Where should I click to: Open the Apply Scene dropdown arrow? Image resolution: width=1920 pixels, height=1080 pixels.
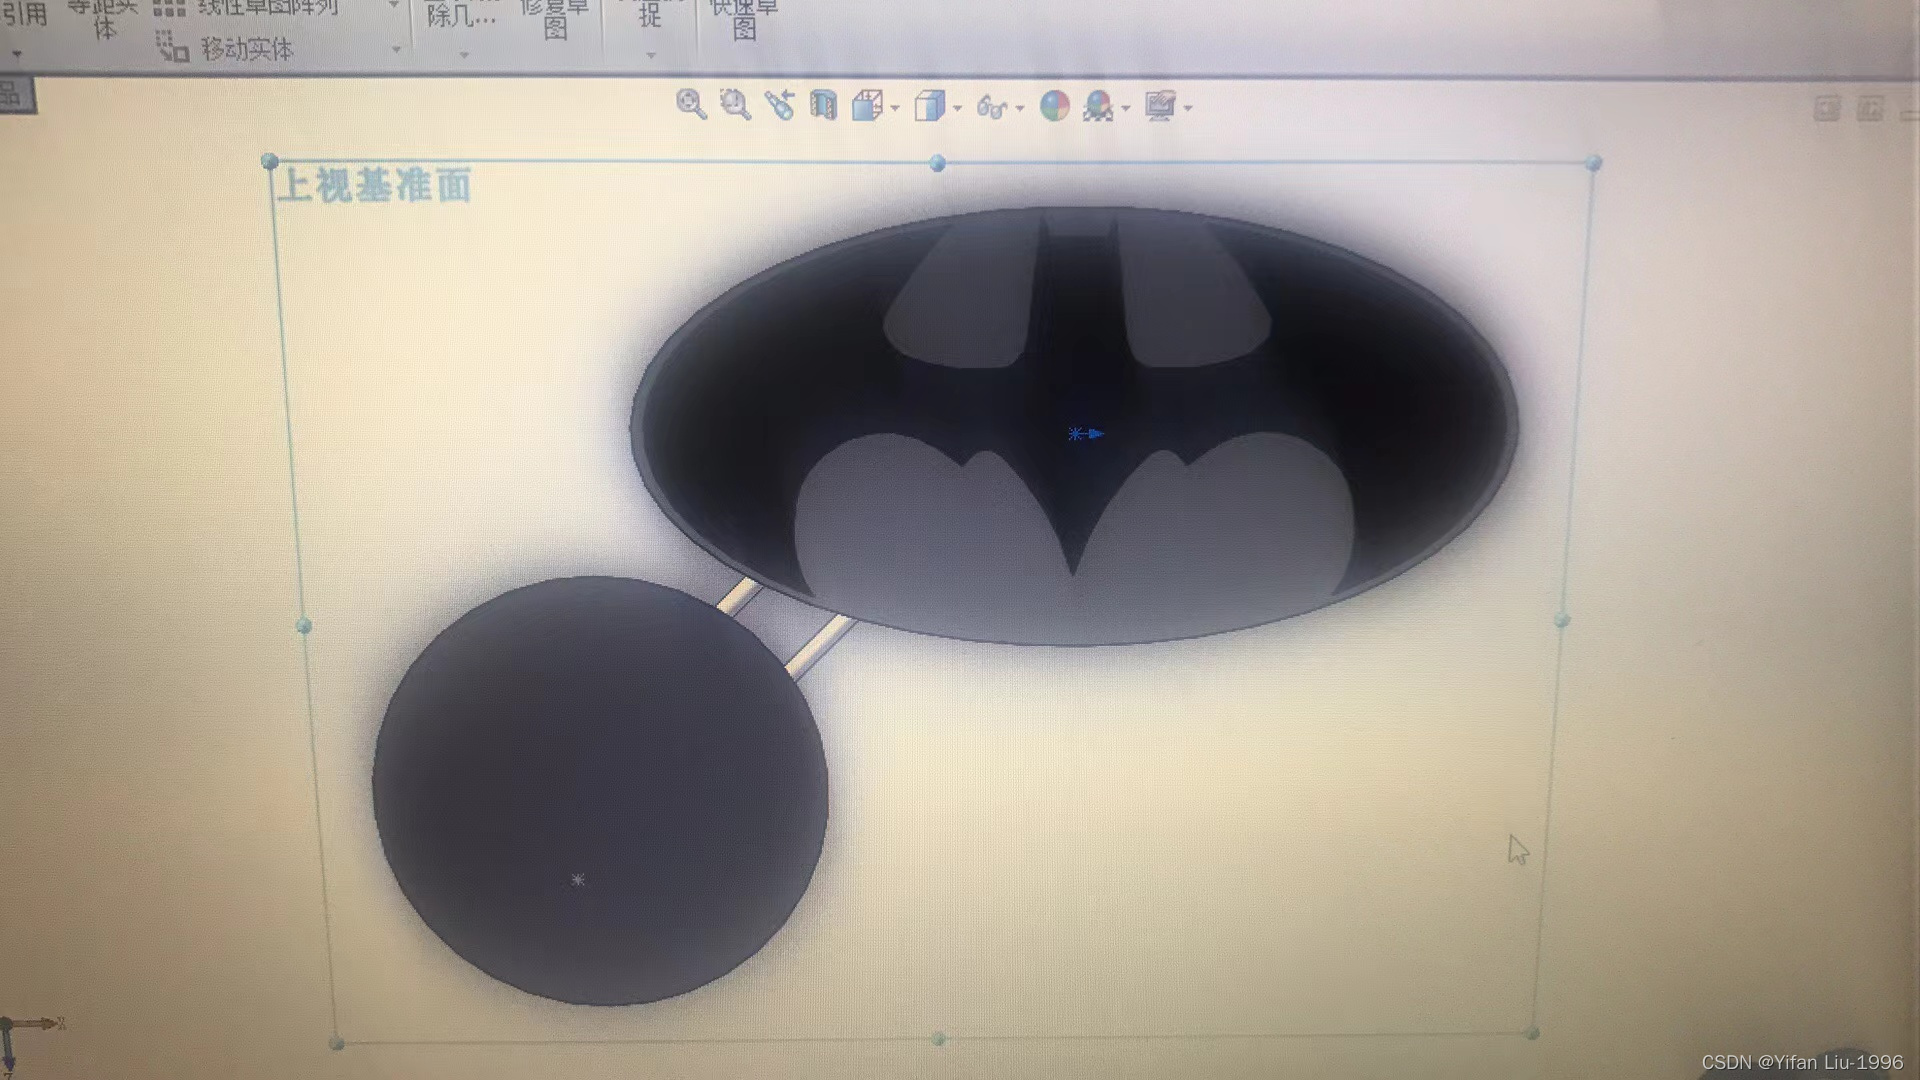point(1126,108)
